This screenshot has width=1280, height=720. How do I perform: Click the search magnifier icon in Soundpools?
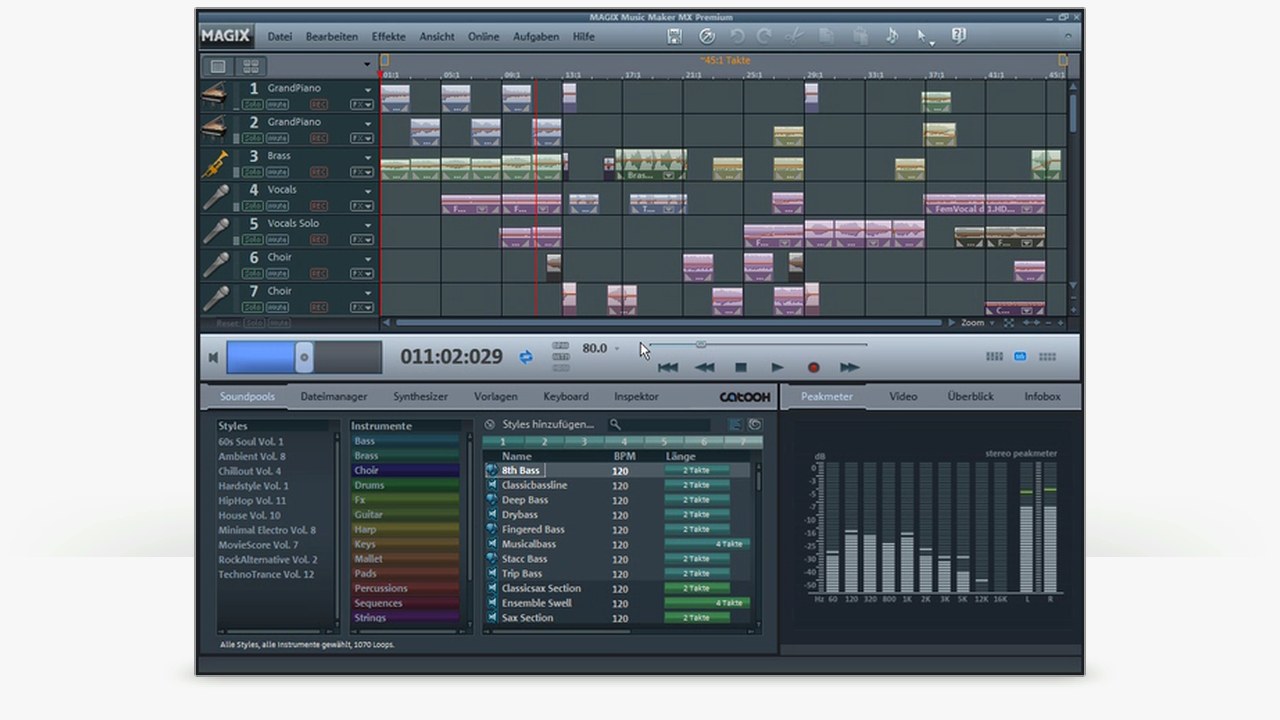pyautogui.click(x=616, y=424)
